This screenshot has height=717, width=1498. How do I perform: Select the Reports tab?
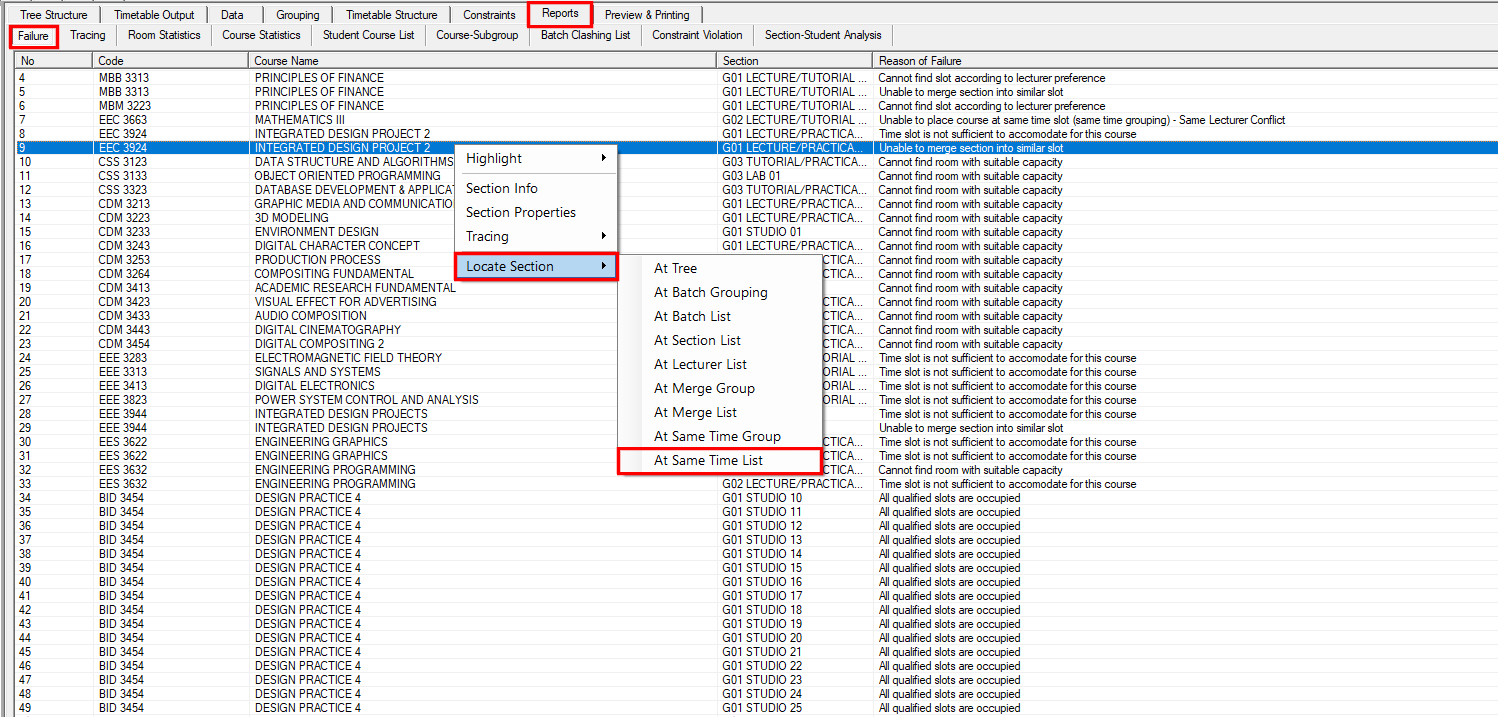[x=561, y=14]
